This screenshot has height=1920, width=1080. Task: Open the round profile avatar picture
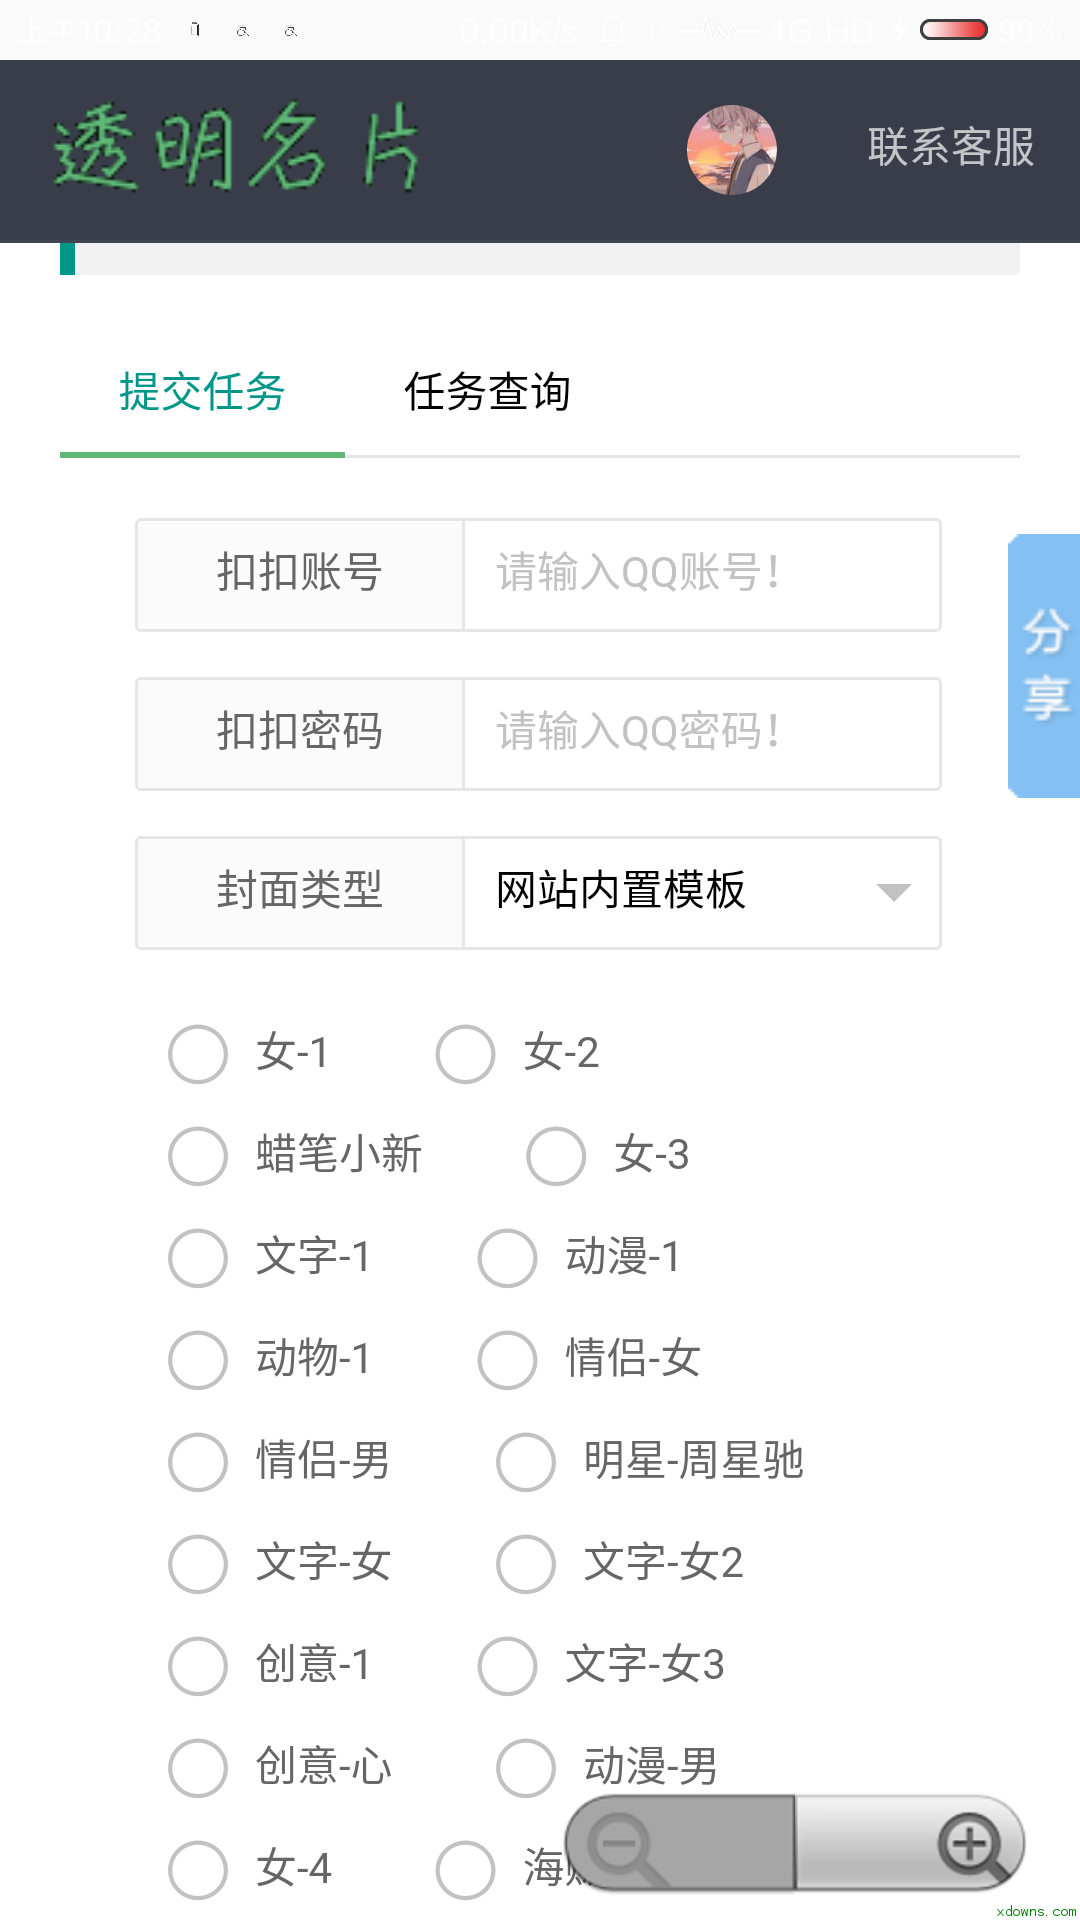tap(732, 150)
